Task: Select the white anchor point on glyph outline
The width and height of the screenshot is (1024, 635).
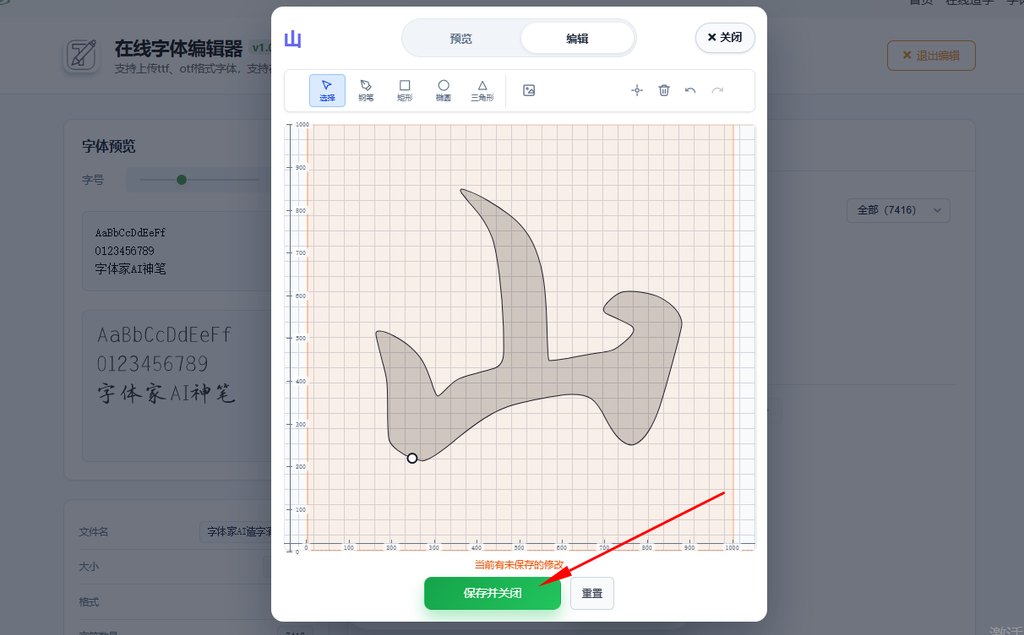Action: [x=412, y=458]
